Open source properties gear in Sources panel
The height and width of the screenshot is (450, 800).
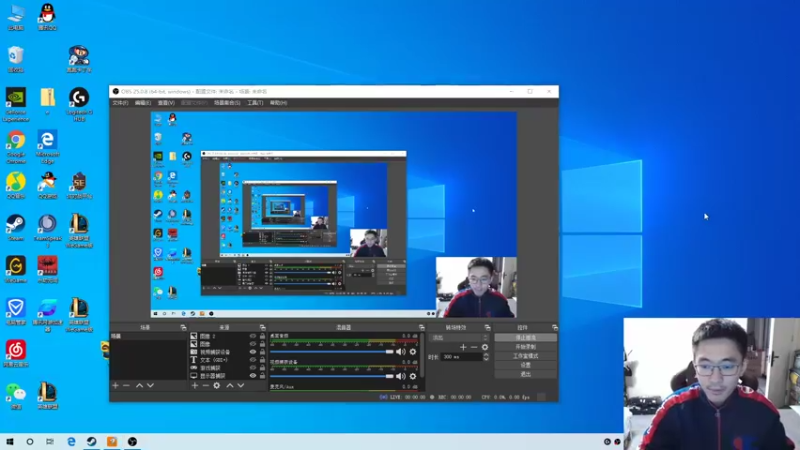[x=217, y=386]
